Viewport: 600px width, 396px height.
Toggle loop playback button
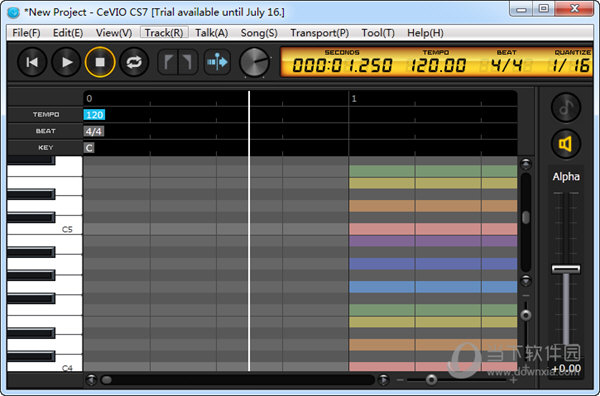[x=134, y=62]
